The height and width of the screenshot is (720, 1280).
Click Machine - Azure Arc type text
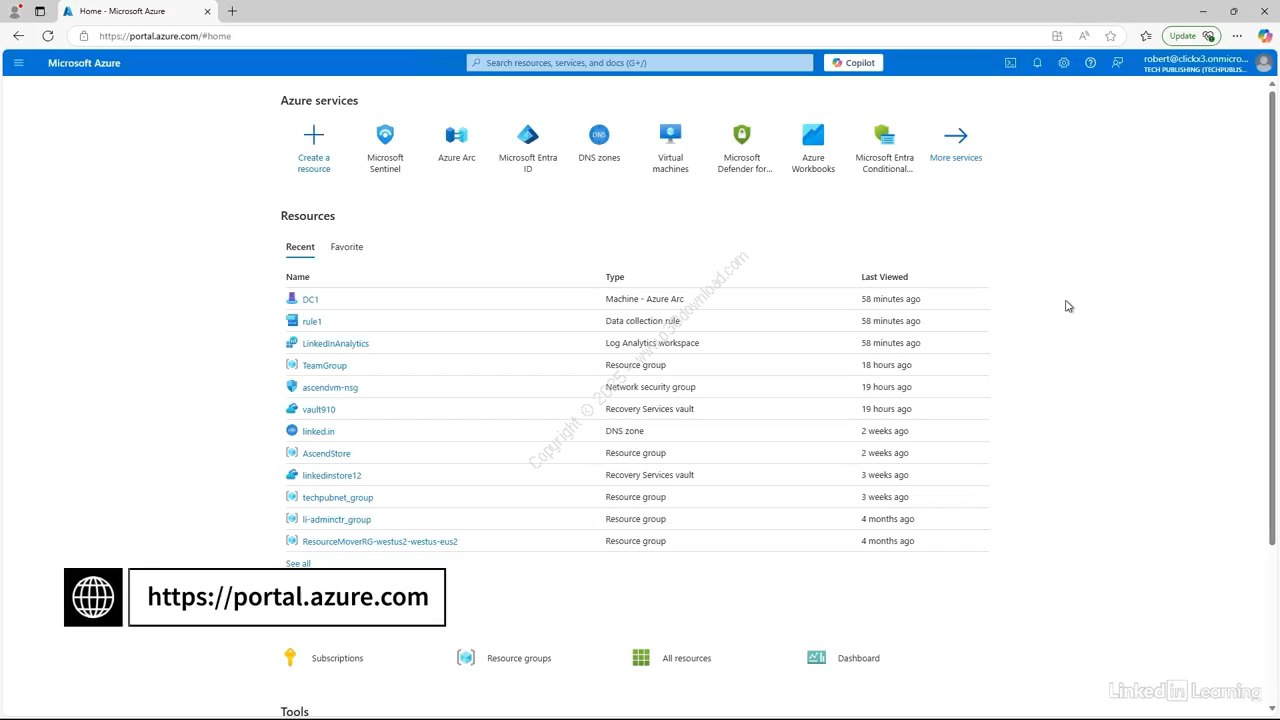[645, 299]
